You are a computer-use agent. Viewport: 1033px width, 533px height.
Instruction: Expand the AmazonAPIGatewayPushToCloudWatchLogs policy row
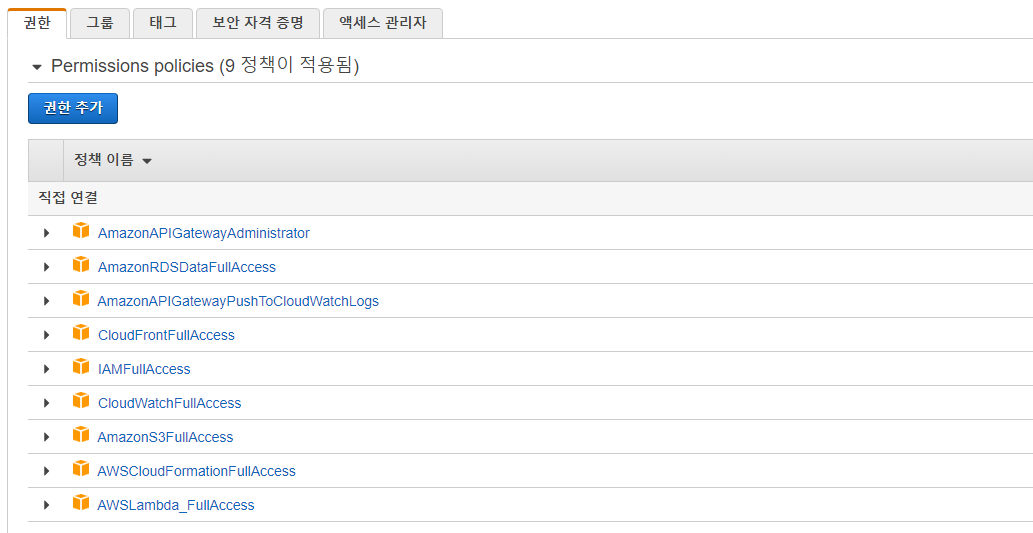(x=46, y=301)
